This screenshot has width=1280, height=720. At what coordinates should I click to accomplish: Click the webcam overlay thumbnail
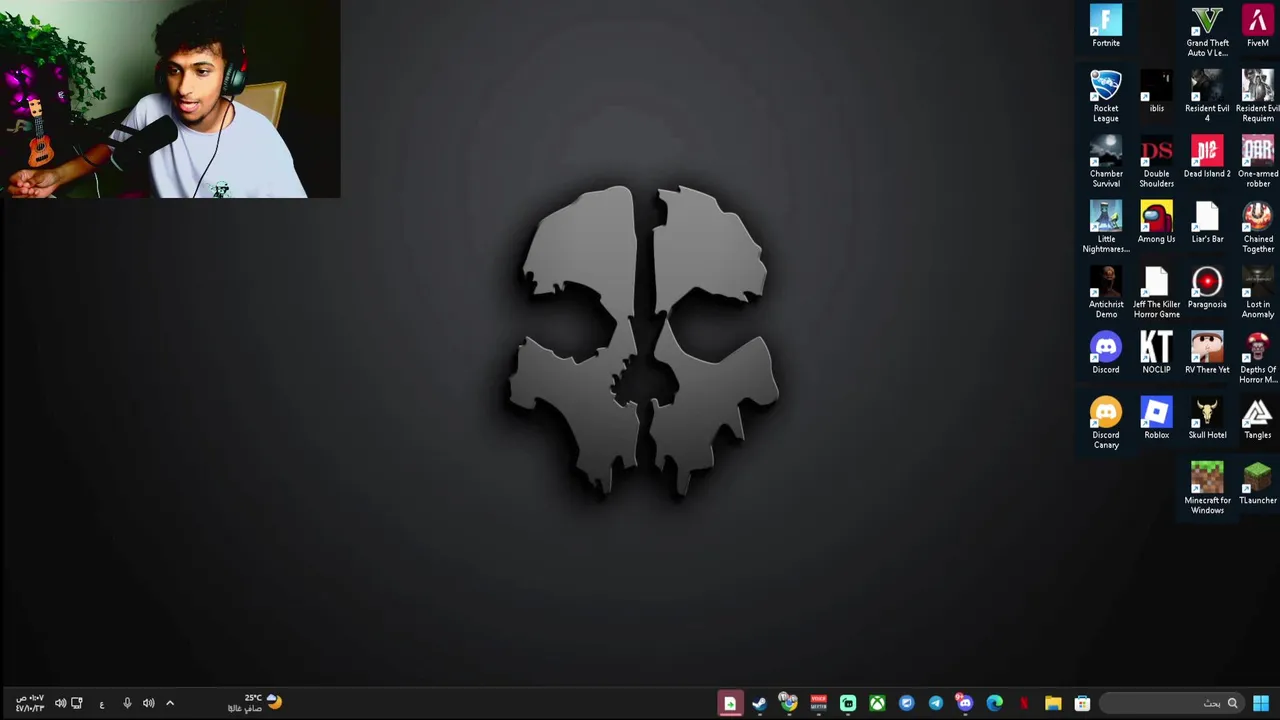pos(170,99)
